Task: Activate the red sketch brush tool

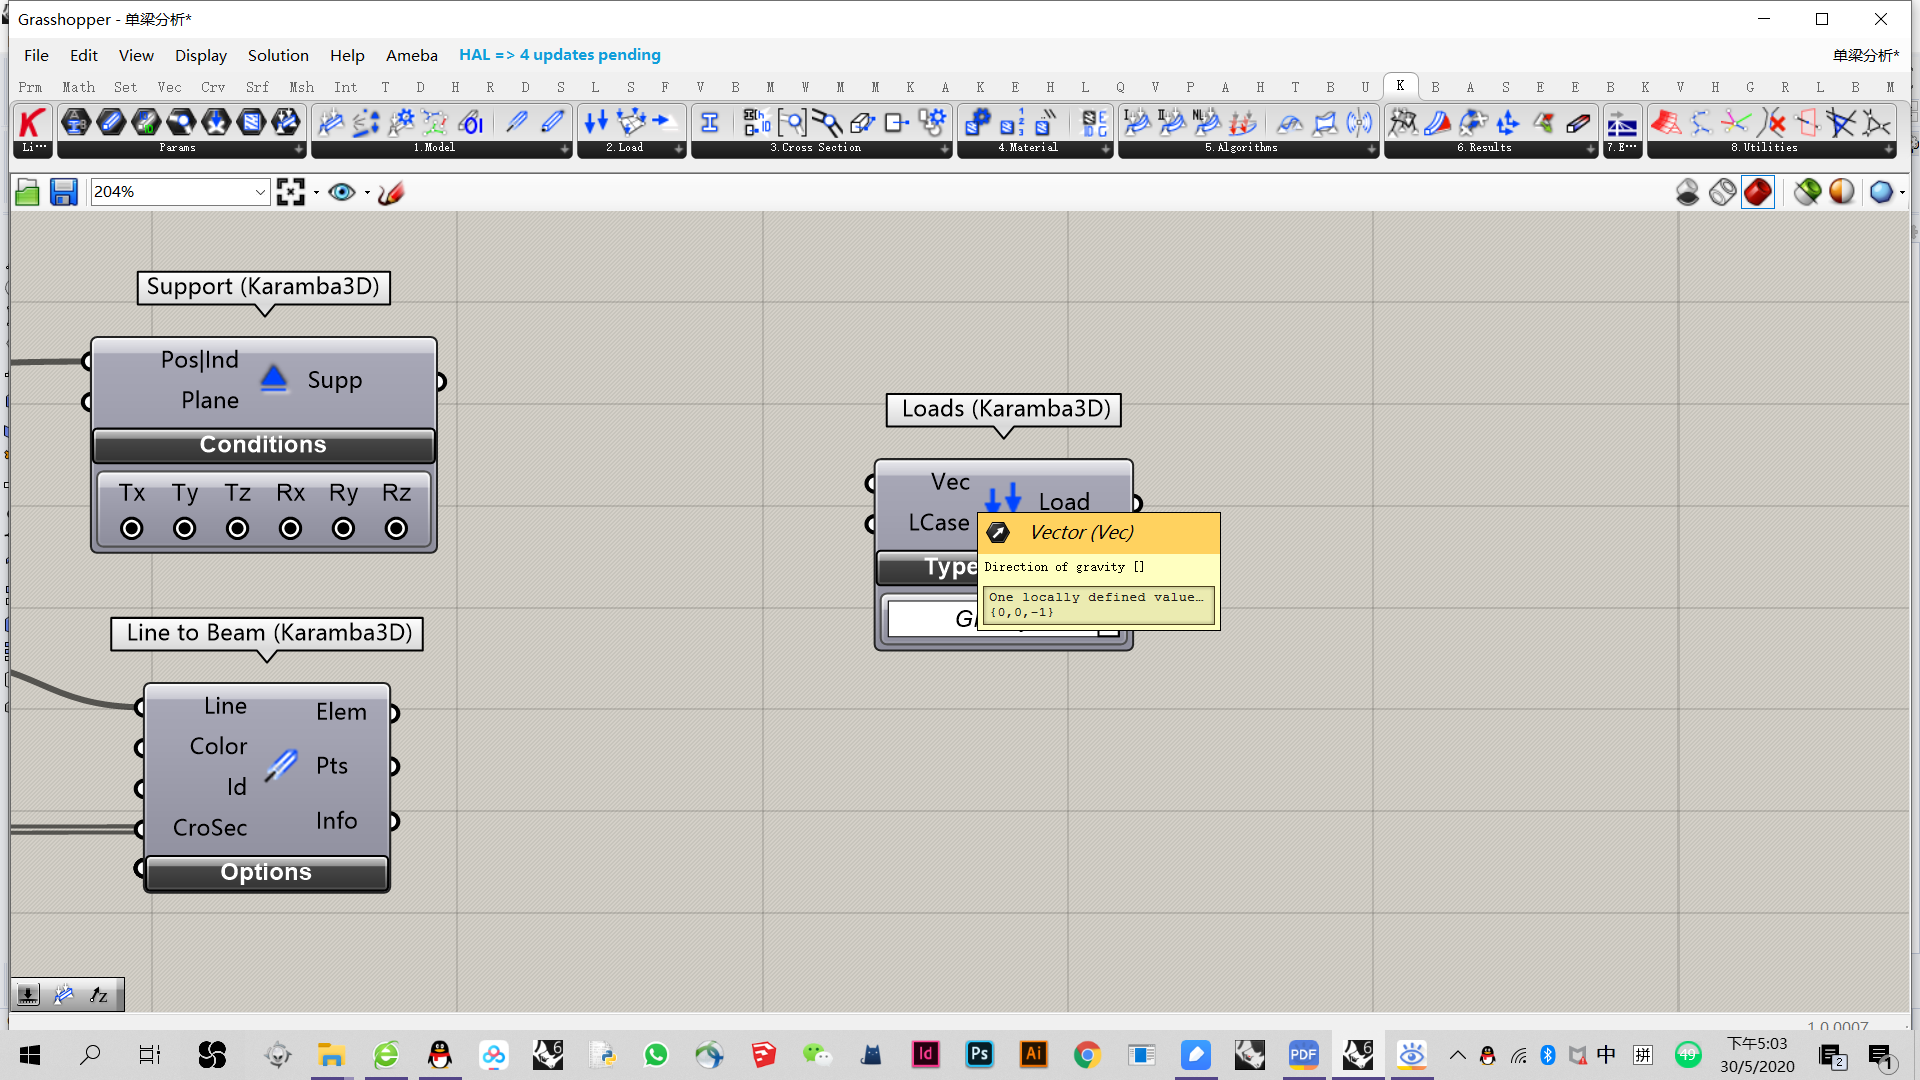Action: 391,192
